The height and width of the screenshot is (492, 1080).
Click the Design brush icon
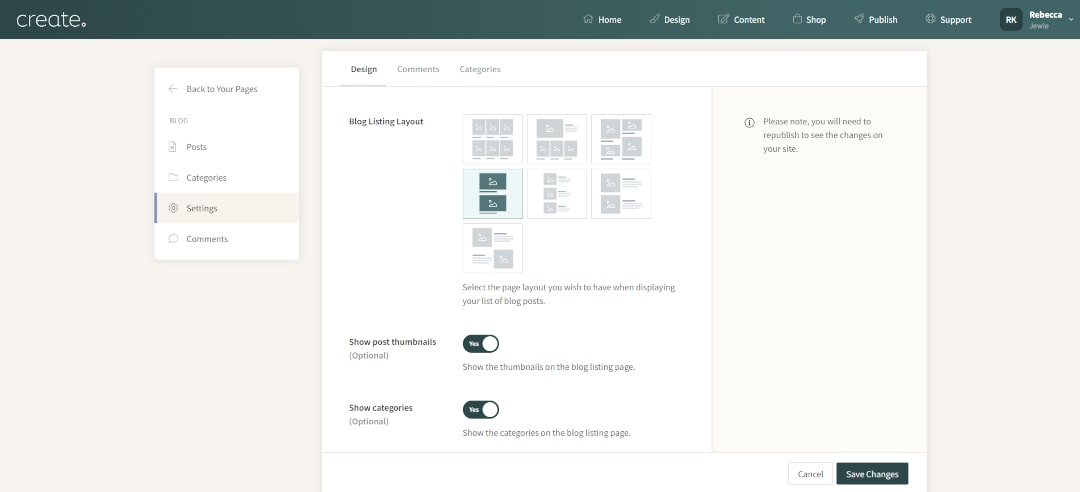coord(654,19)
